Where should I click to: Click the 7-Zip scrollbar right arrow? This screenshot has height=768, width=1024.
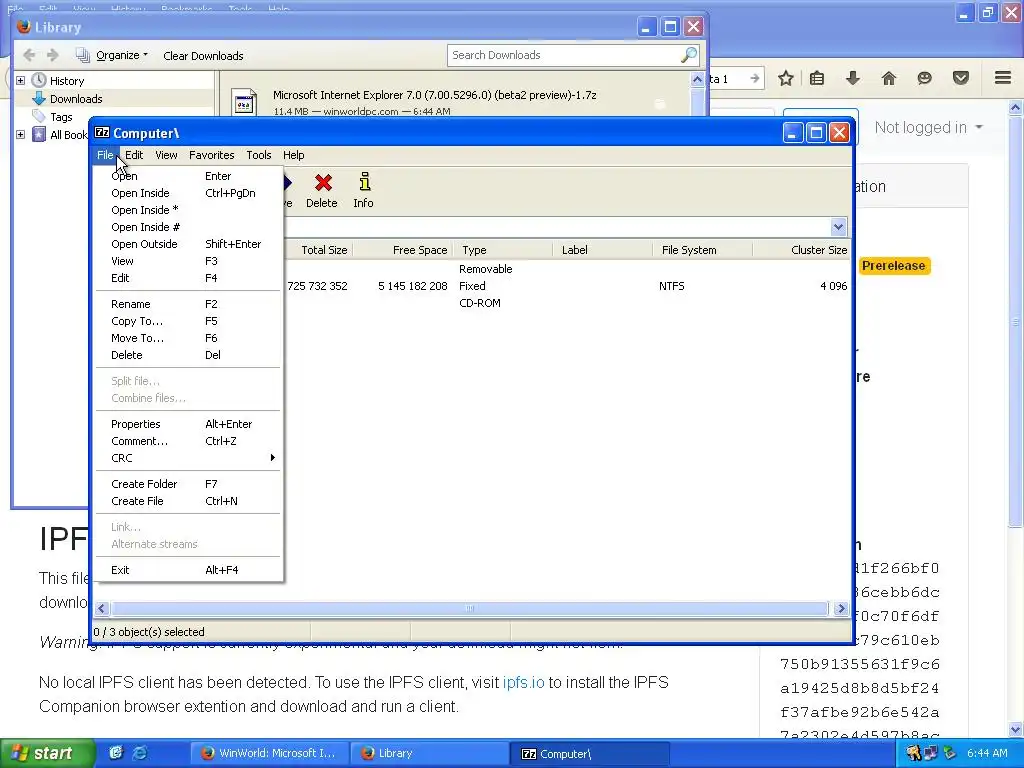(x=840, y=609)
